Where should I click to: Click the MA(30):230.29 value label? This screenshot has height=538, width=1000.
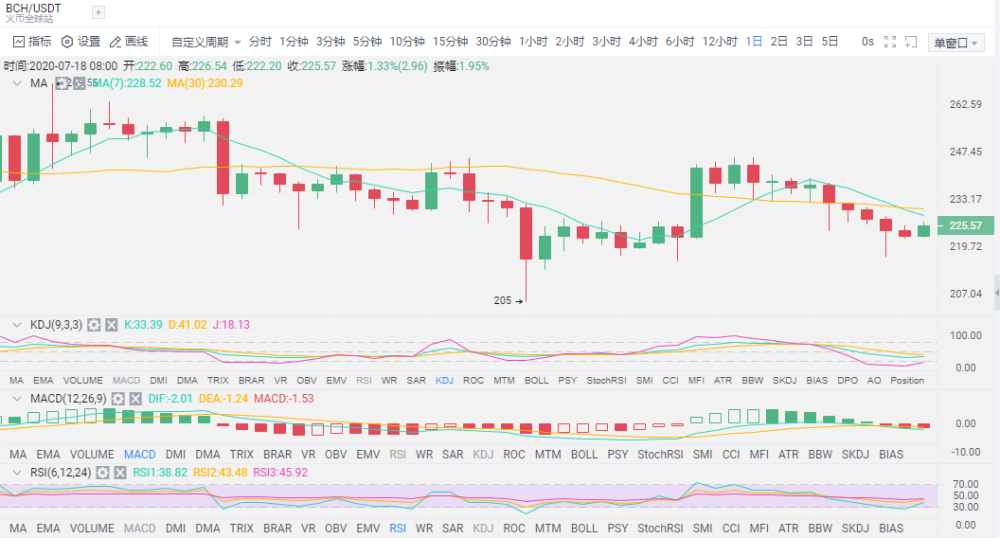pyautogui.click(x=205, y=84)
